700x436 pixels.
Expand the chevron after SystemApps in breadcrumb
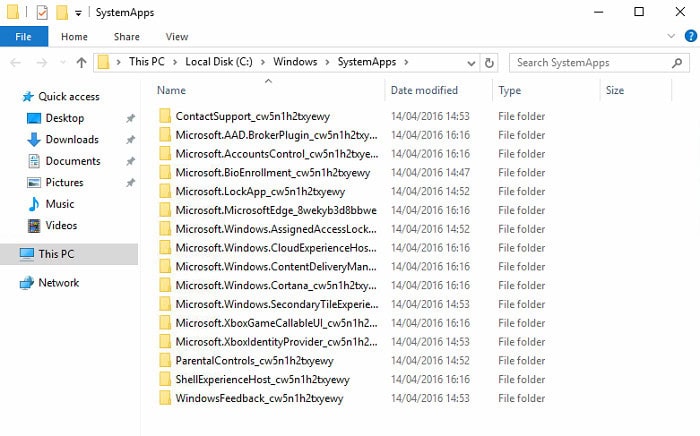(406, 62)
